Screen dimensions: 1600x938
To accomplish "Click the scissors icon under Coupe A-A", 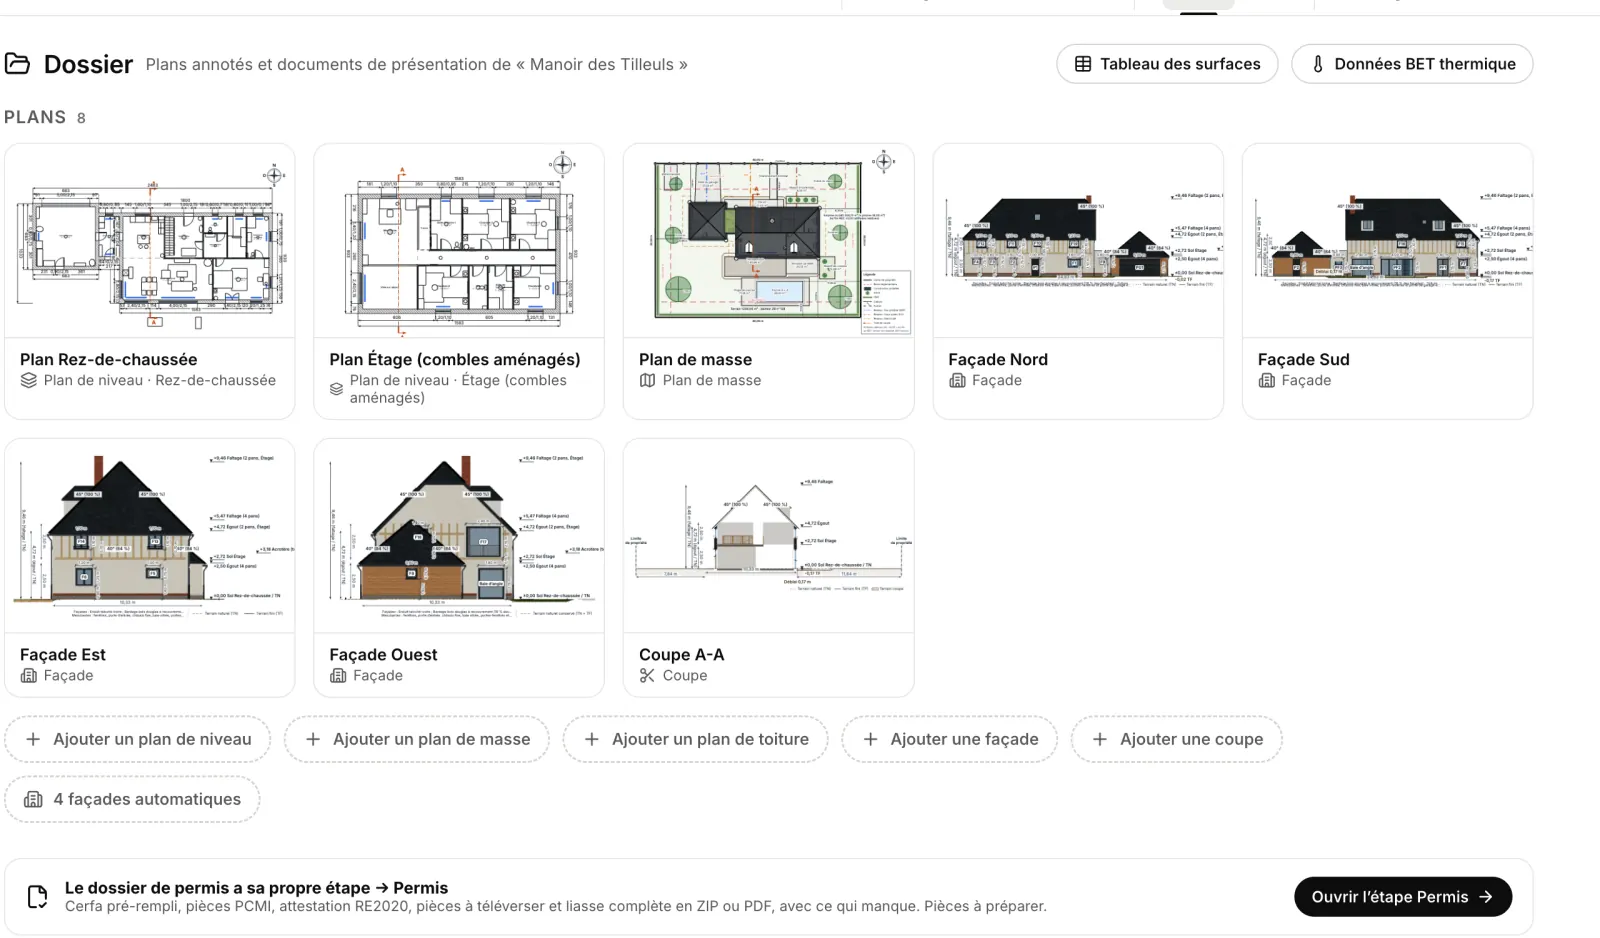I will (x=648, y=675).
